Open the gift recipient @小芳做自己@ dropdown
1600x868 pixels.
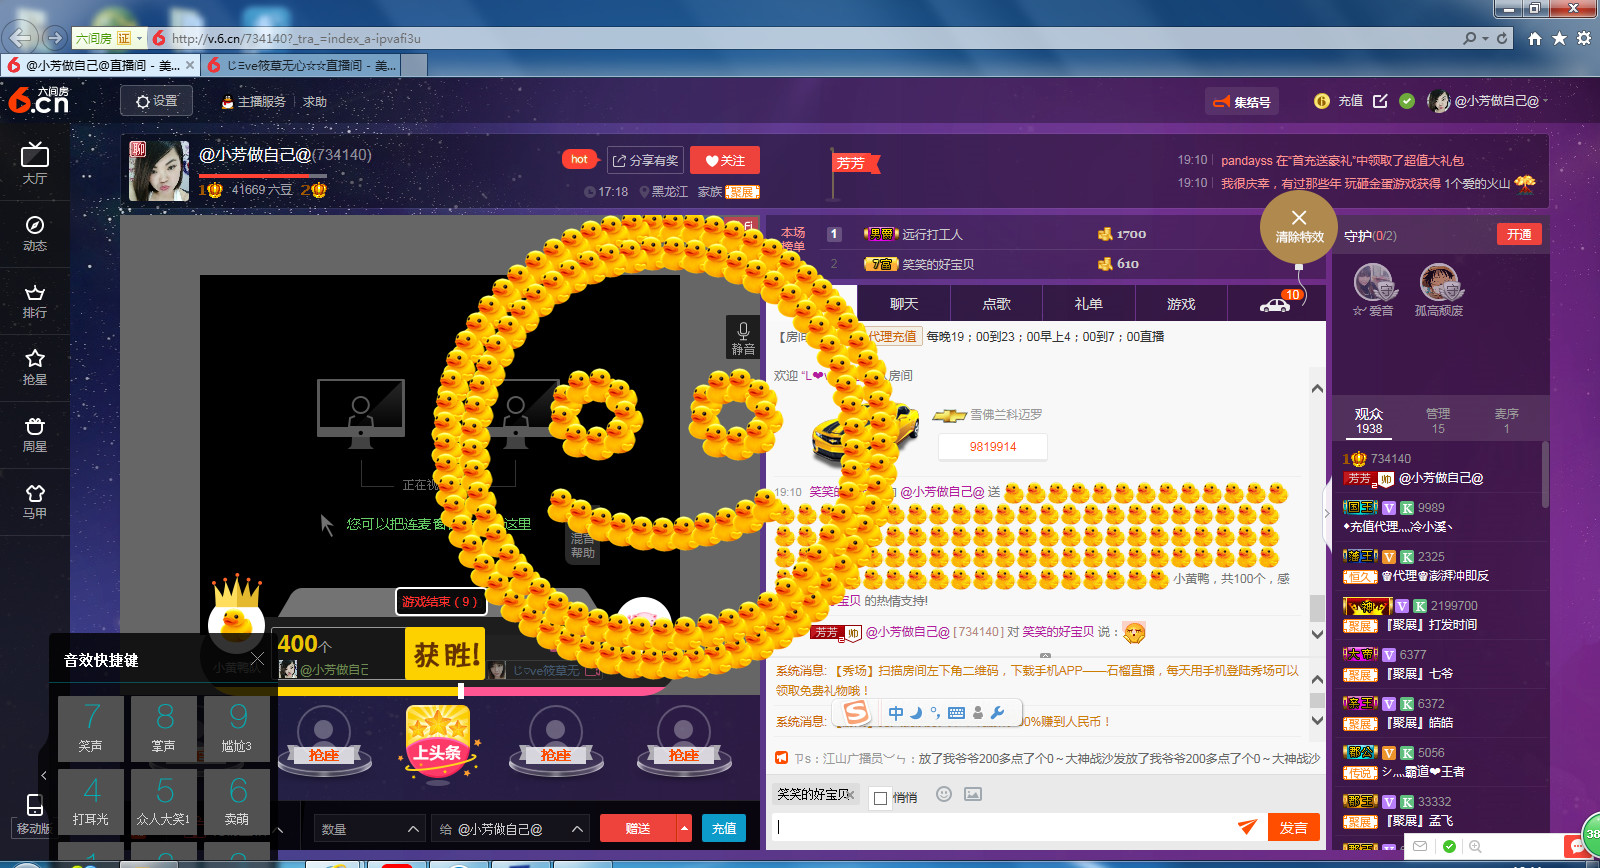[x=510, y=829]
